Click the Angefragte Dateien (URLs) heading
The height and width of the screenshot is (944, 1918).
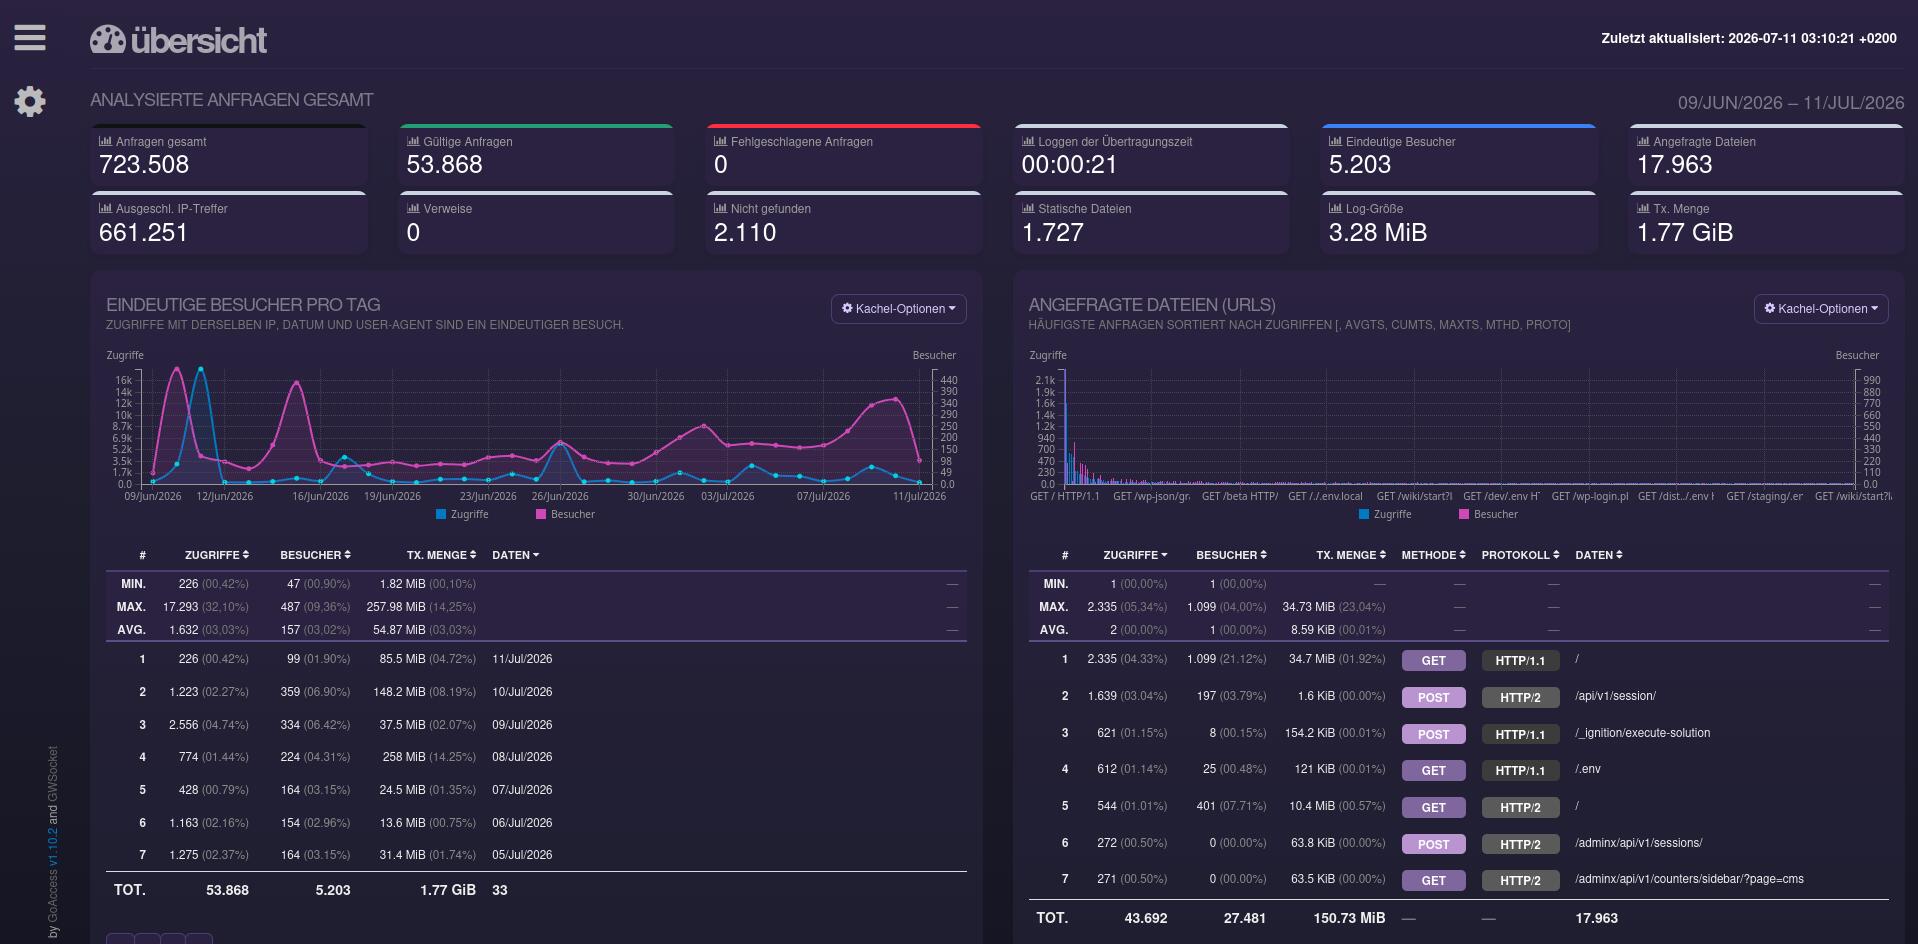1152,305
